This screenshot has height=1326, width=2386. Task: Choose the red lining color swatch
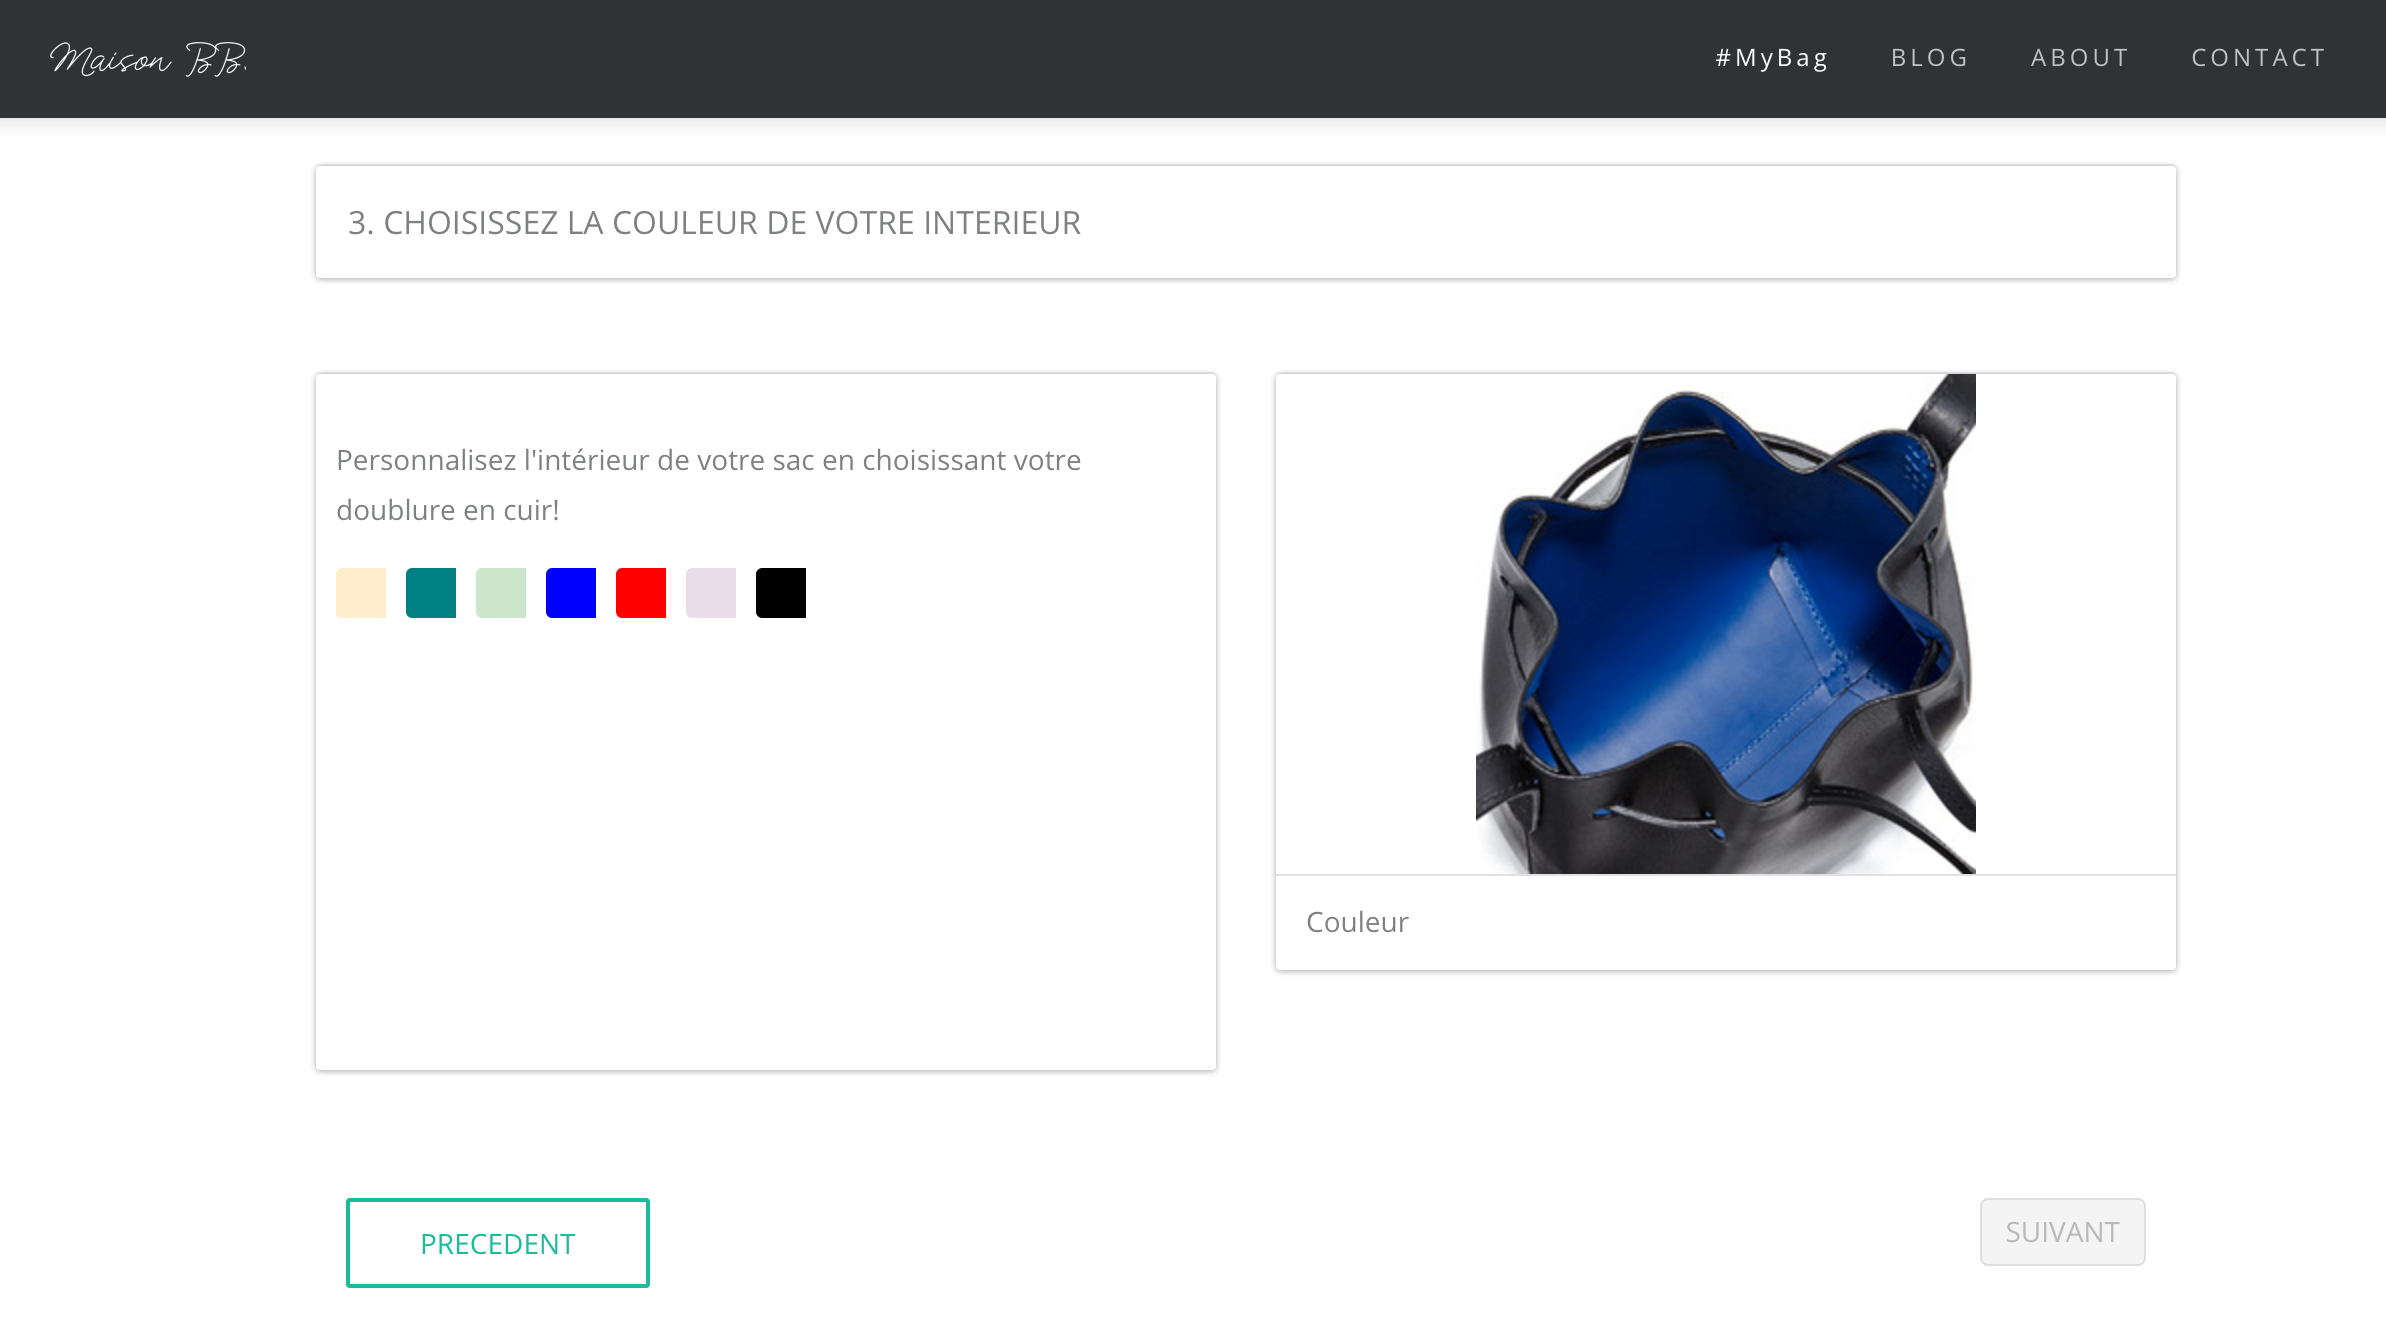tap(641, 593)
